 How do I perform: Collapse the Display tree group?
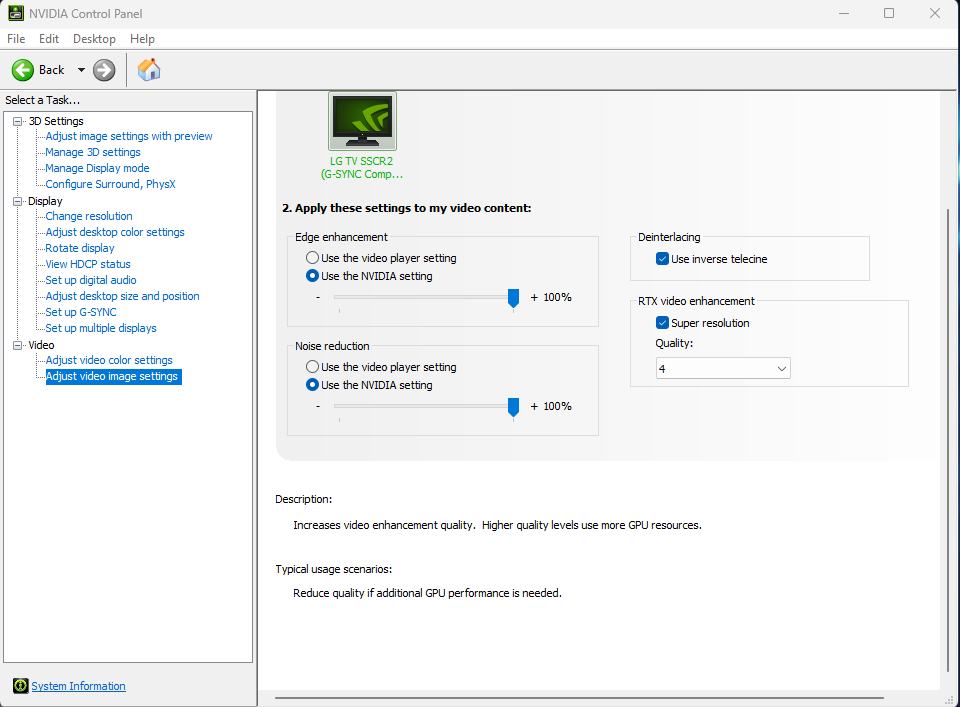click(18, 201)
